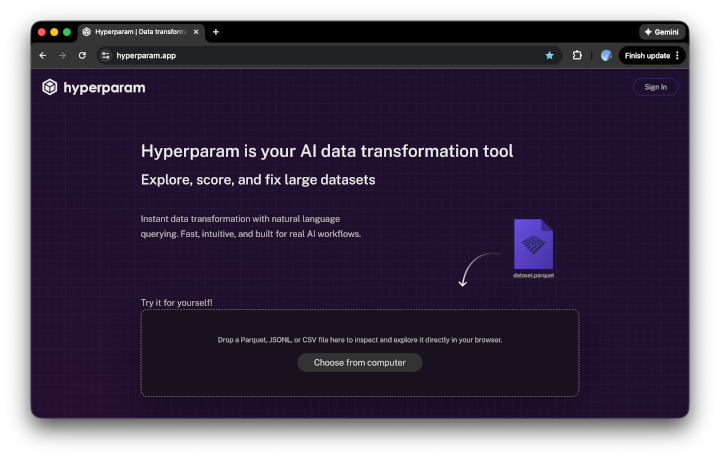
Task: Click the hyperparam cube logo icon
Action: (50, 87)
